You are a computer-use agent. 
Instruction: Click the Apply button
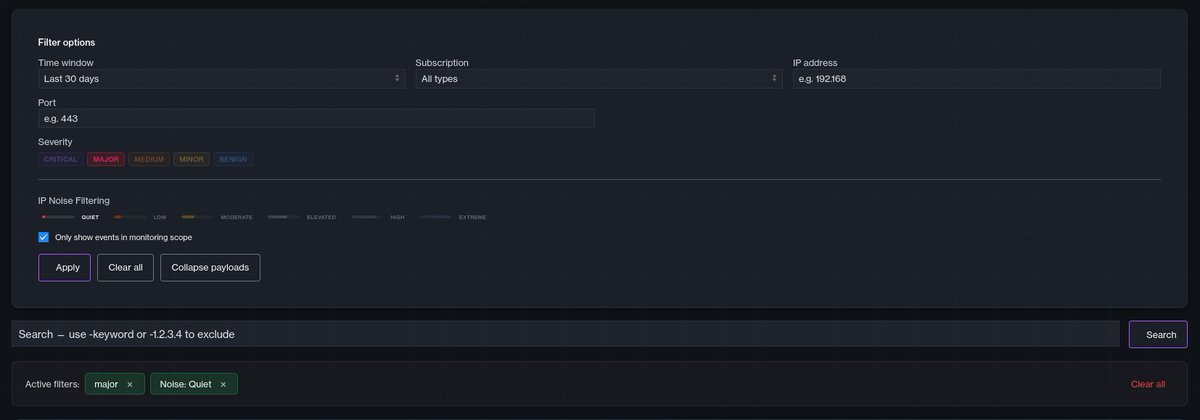(65, 268)
